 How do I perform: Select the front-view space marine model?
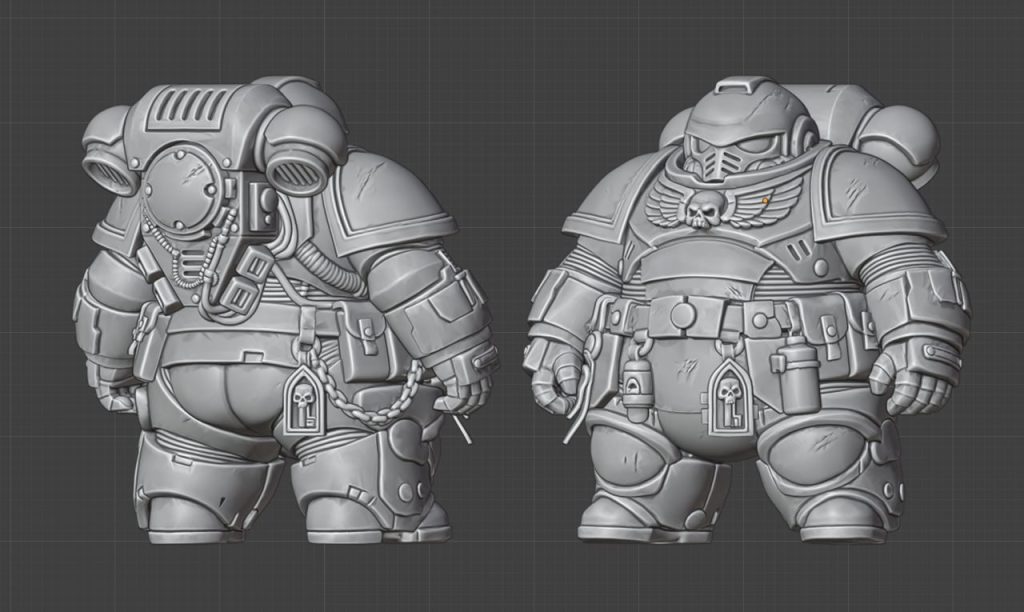click(x=746, y=310)
